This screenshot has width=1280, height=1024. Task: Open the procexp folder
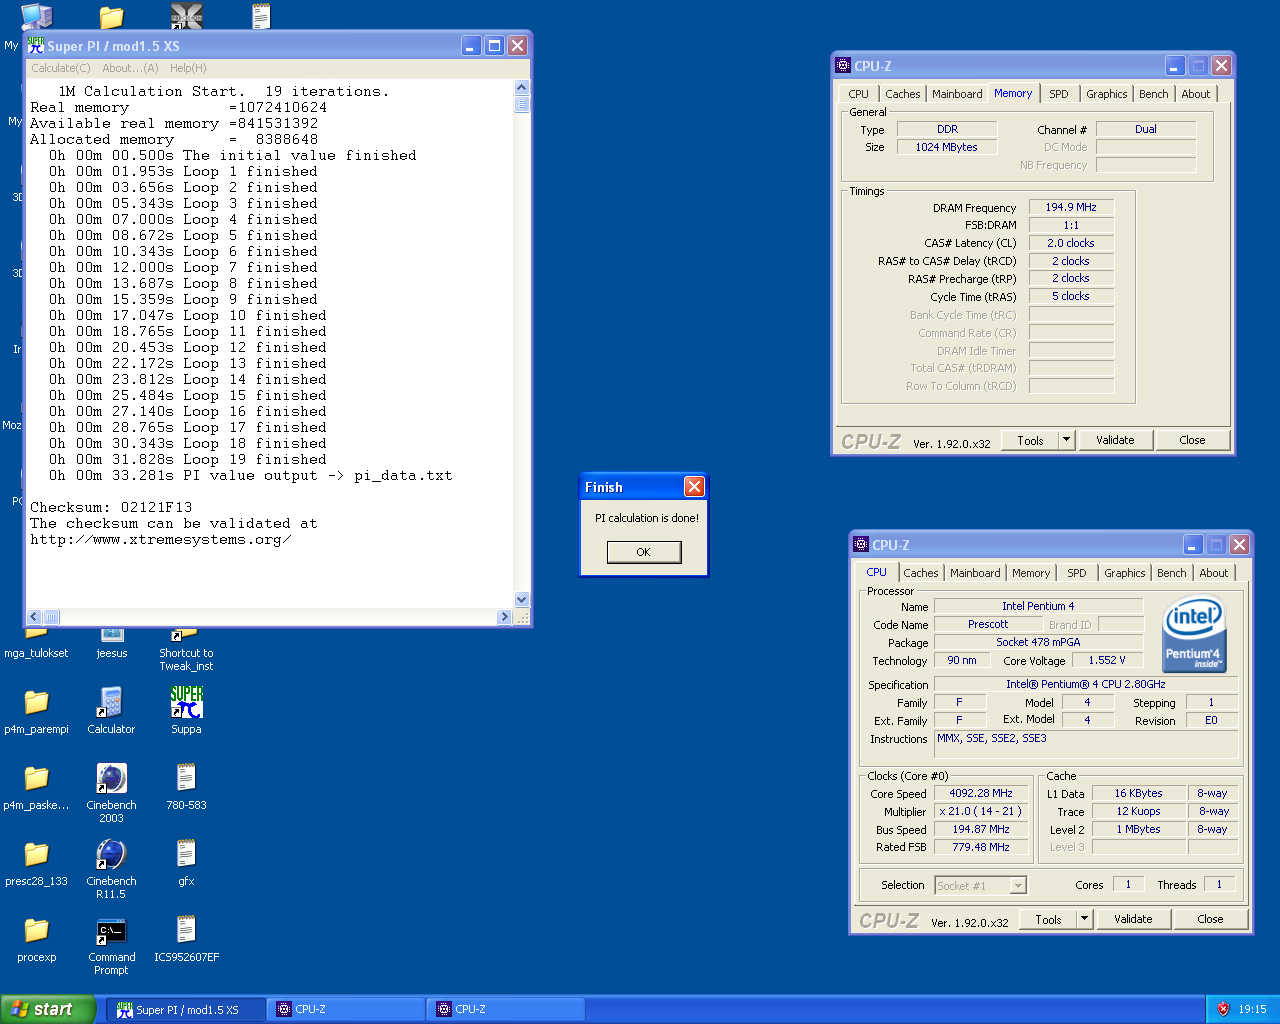pos(36,939)
